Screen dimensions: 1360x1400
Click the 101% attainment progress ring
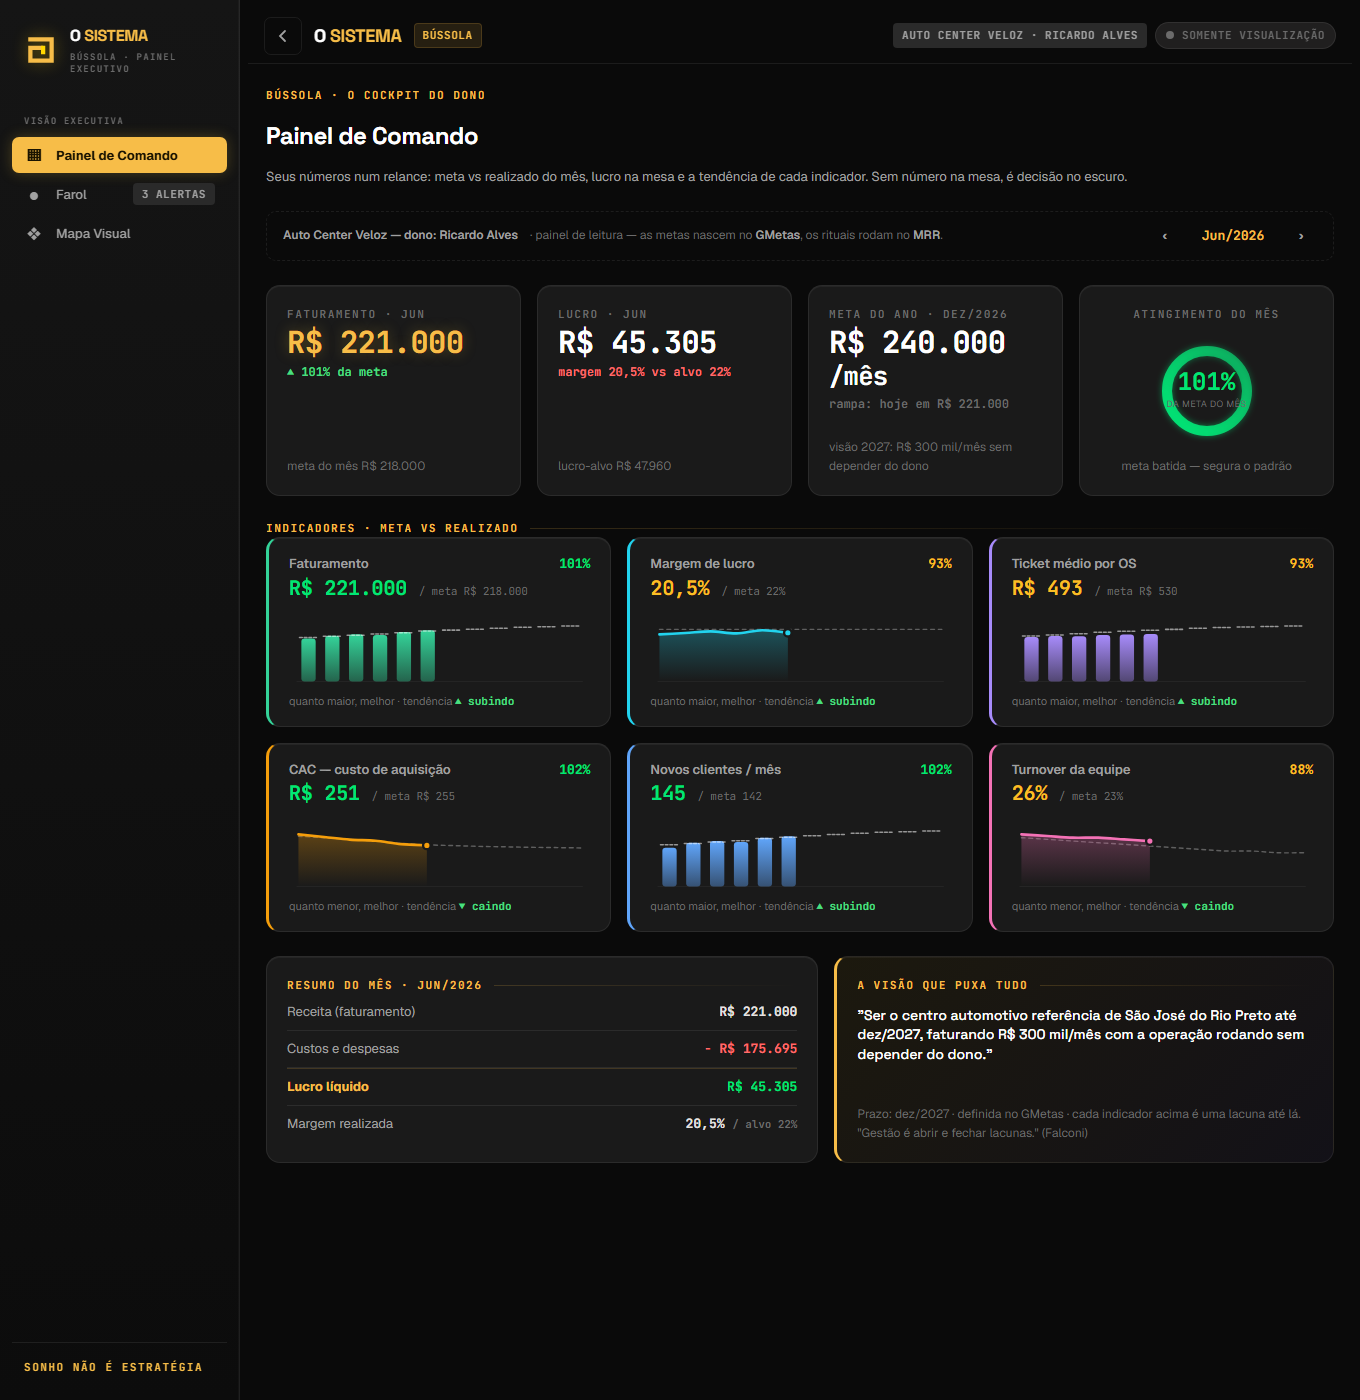(1206, 391)
